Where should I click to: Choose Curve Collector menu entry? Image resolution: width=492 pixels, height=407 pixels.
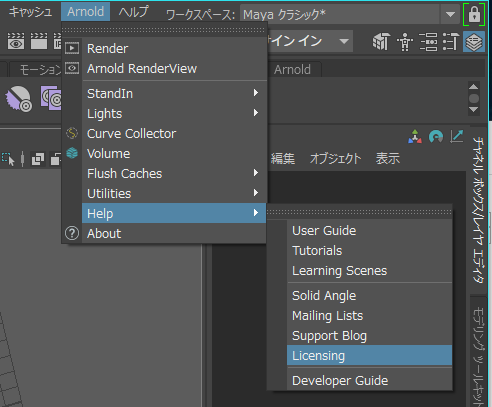click(x=174, y=133)
